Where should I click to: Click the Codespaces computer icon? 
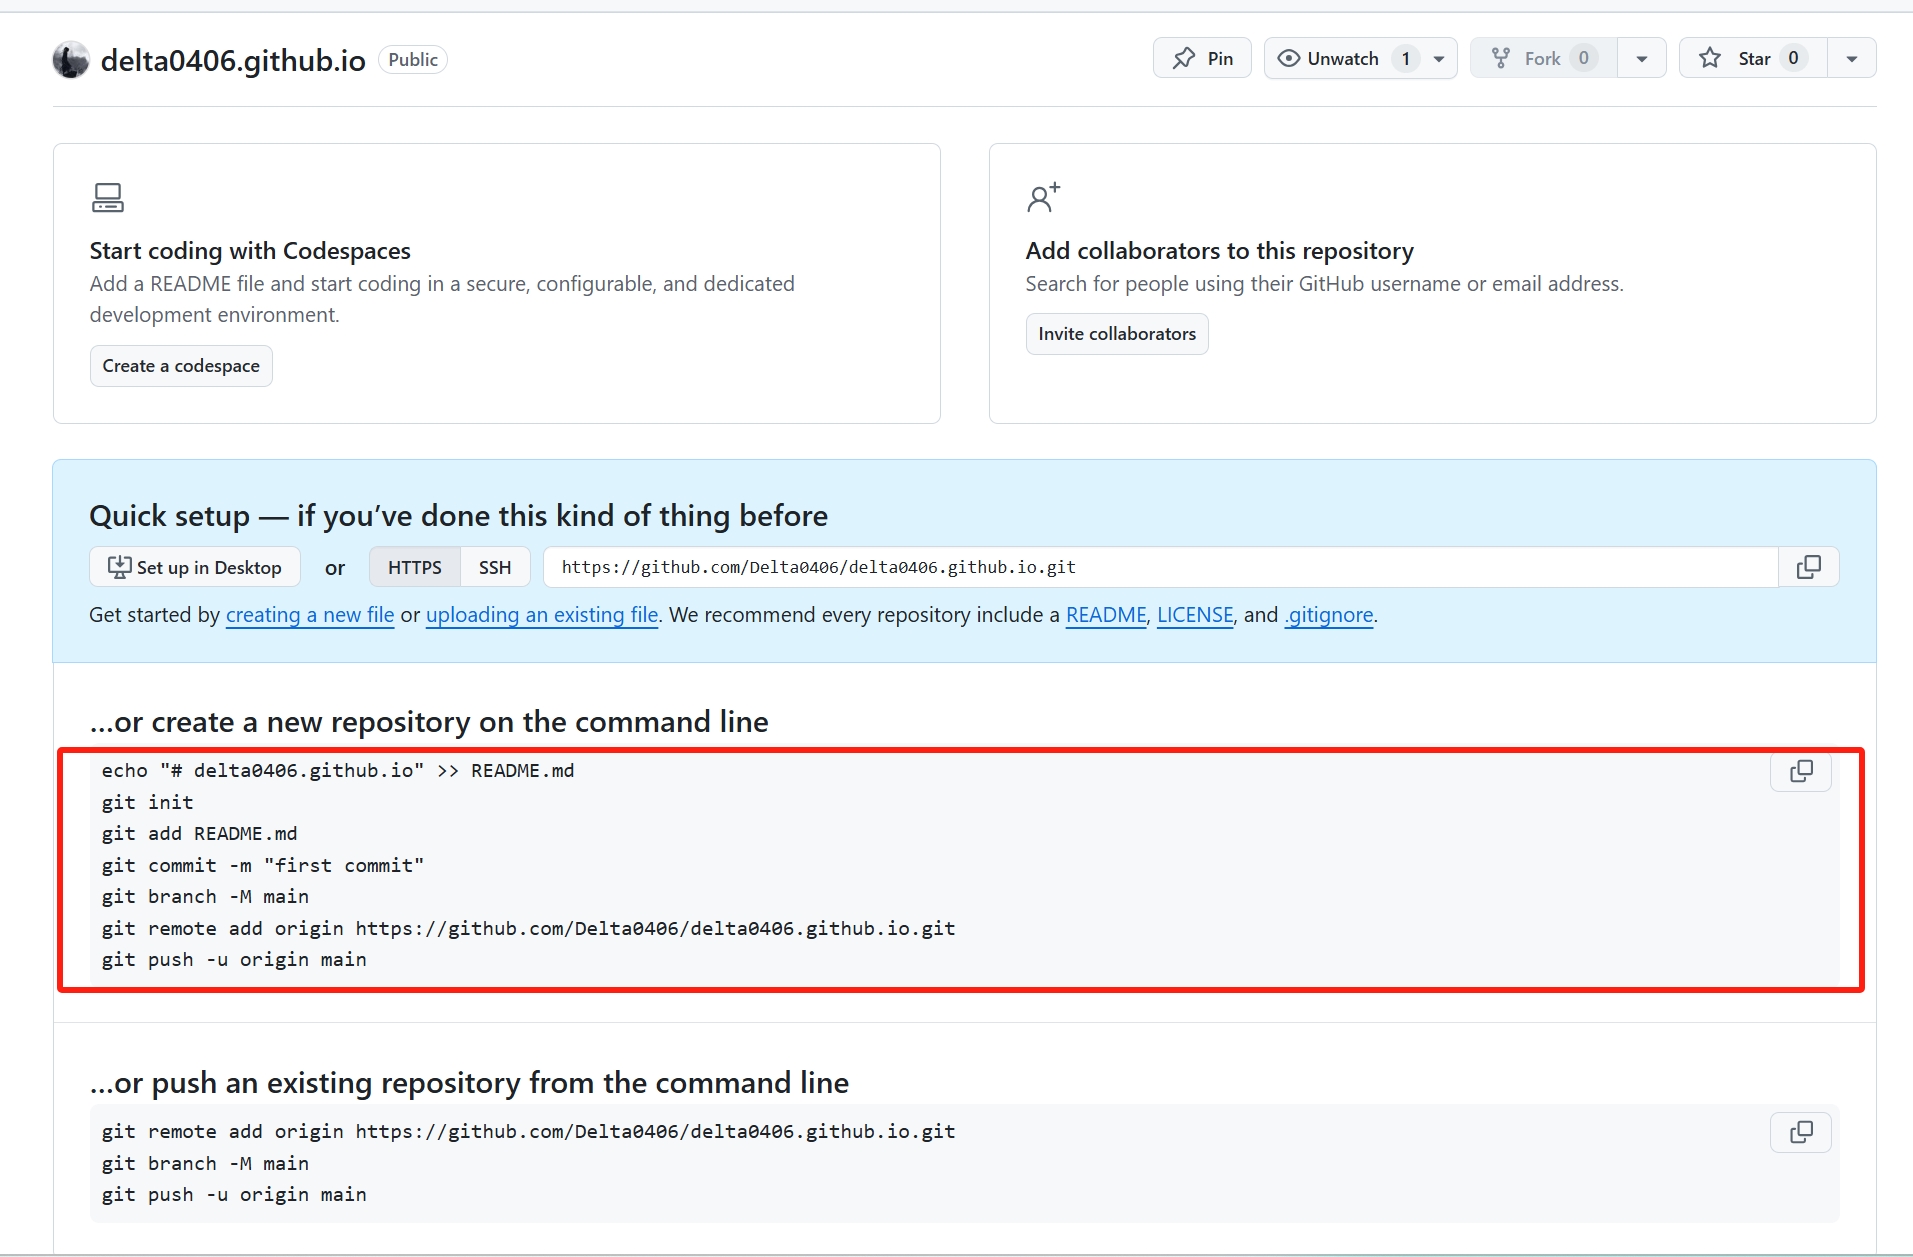pyautogui.click(x=108, y=197)
